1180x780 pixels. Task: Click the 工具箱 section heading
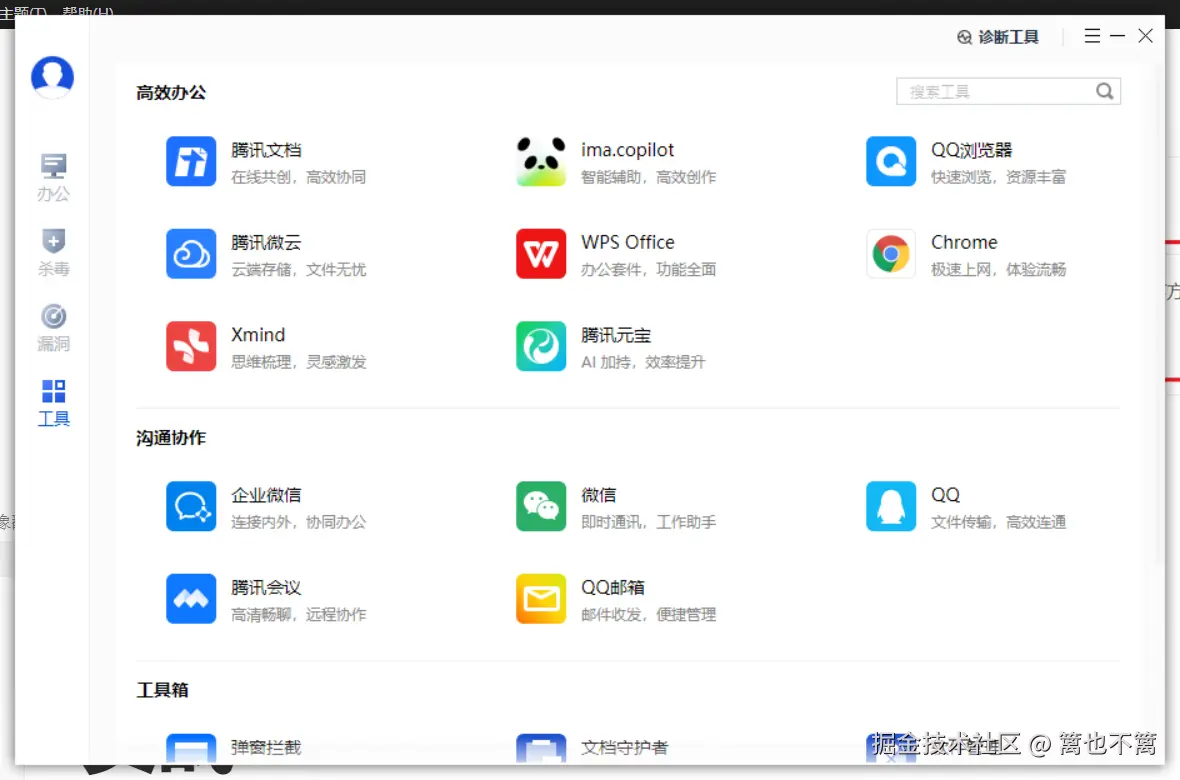click(x=163, y=690)
